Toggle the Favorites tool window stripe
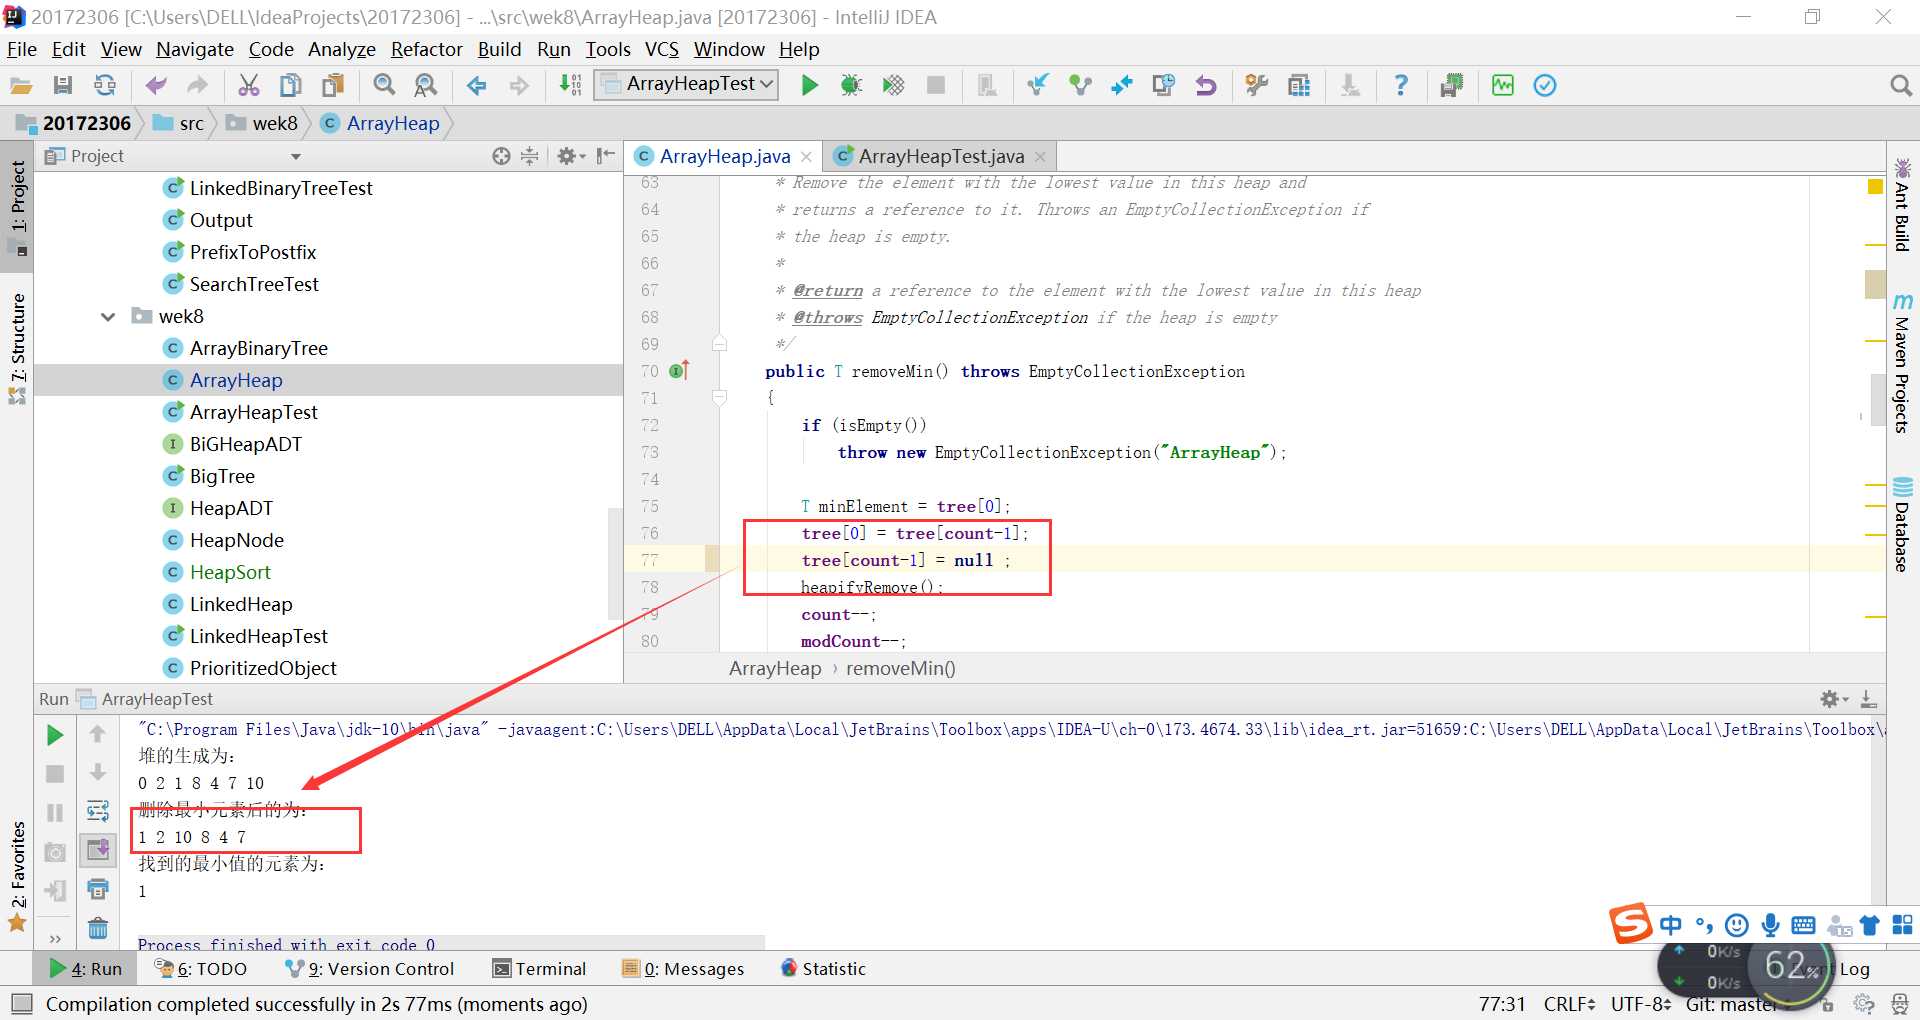Image resolution: width=1920 pixels, height=1020 pixels. click(x=18, y=877)
